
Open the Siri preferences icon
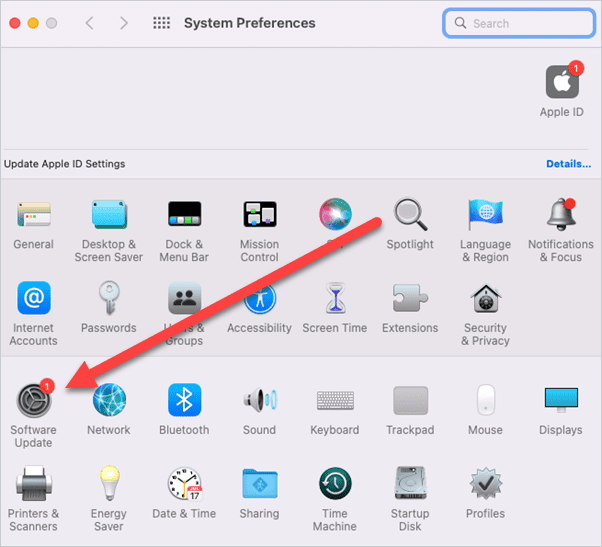pos(335,214)
